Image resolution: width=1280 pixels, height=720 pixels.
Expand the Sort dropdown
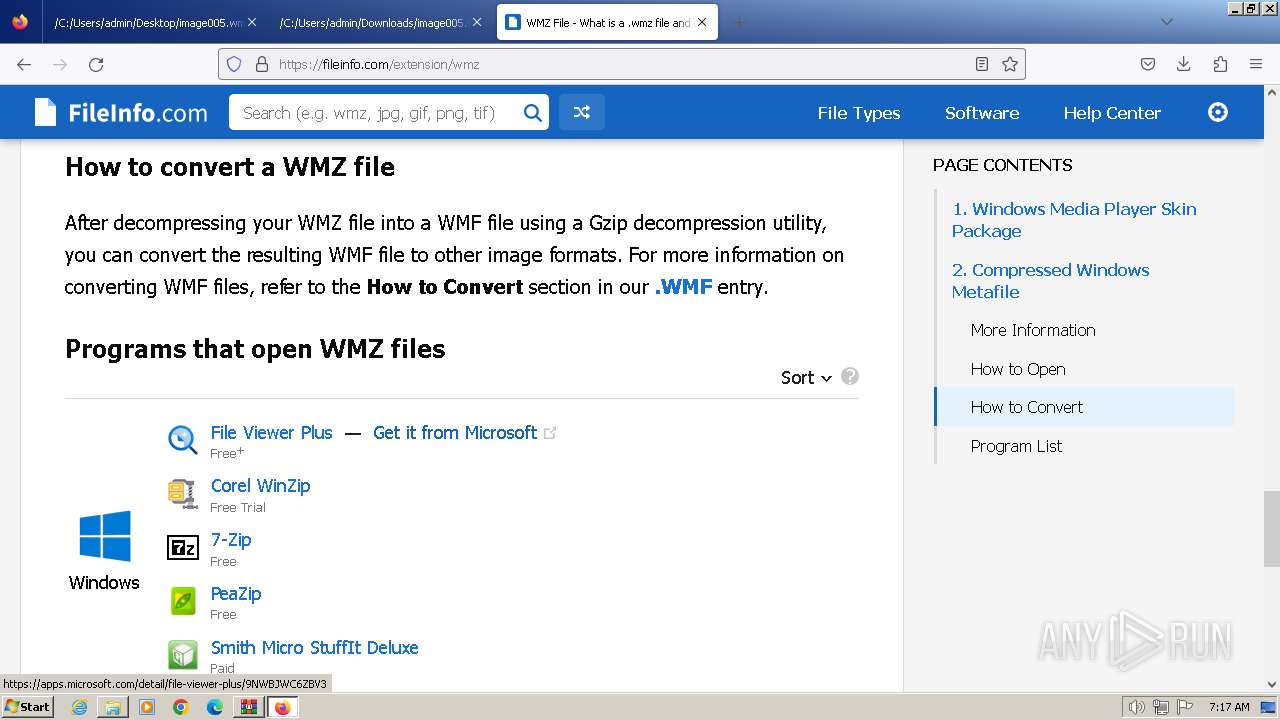point(806,377)
